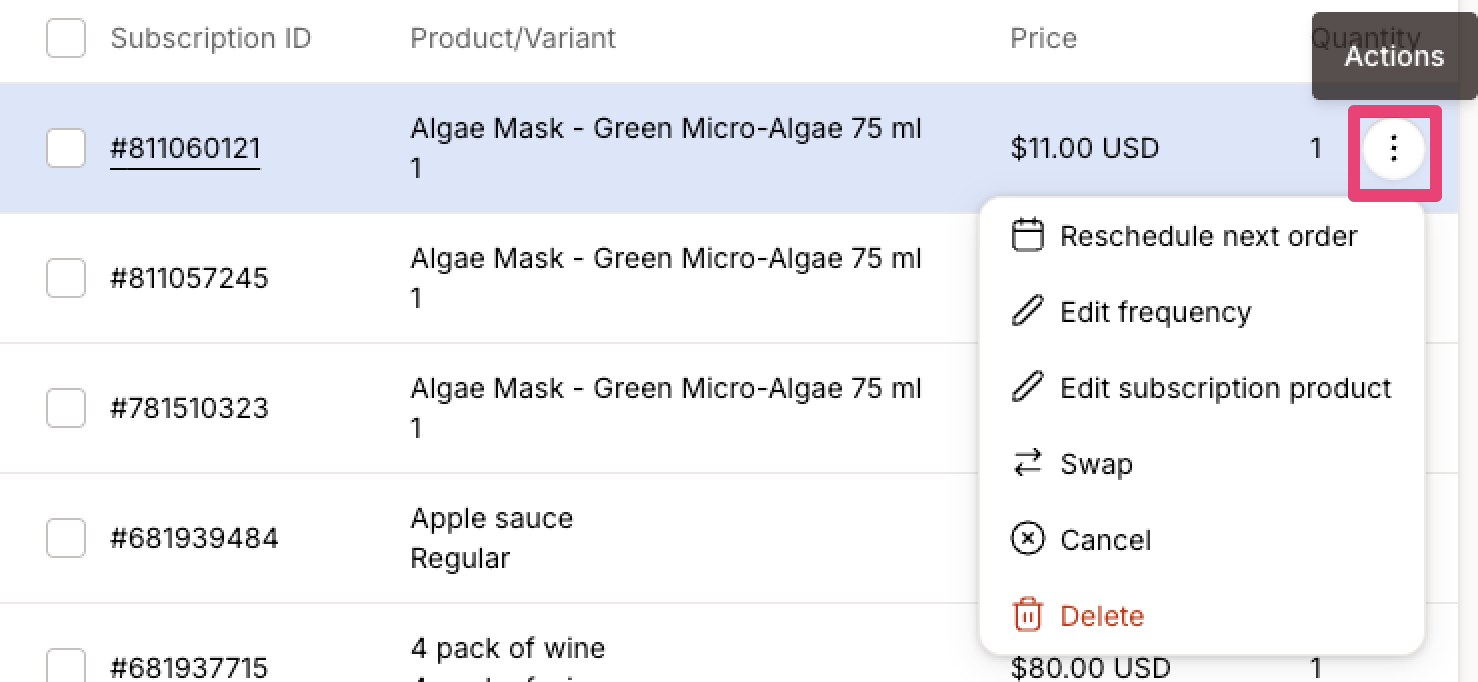Check the box for subscription #811060121

[x=66, y=148]
